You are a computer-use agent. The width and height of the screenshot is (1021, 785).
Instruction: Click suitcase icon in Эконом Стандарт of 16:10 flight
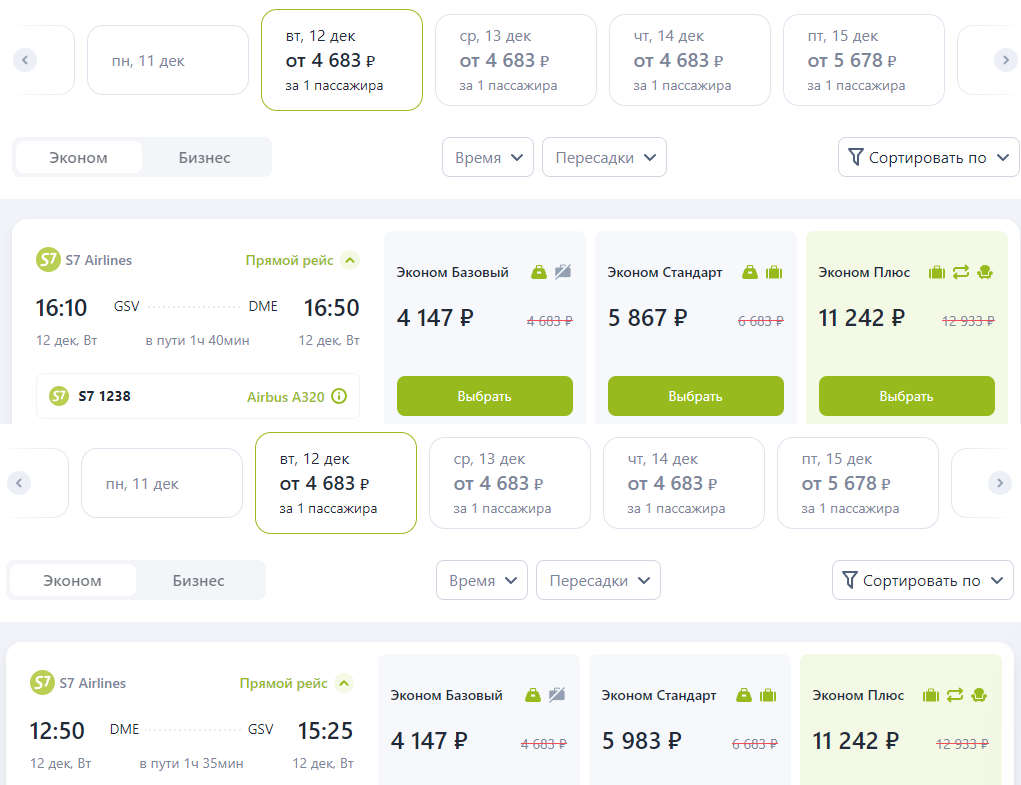point(774,272)
